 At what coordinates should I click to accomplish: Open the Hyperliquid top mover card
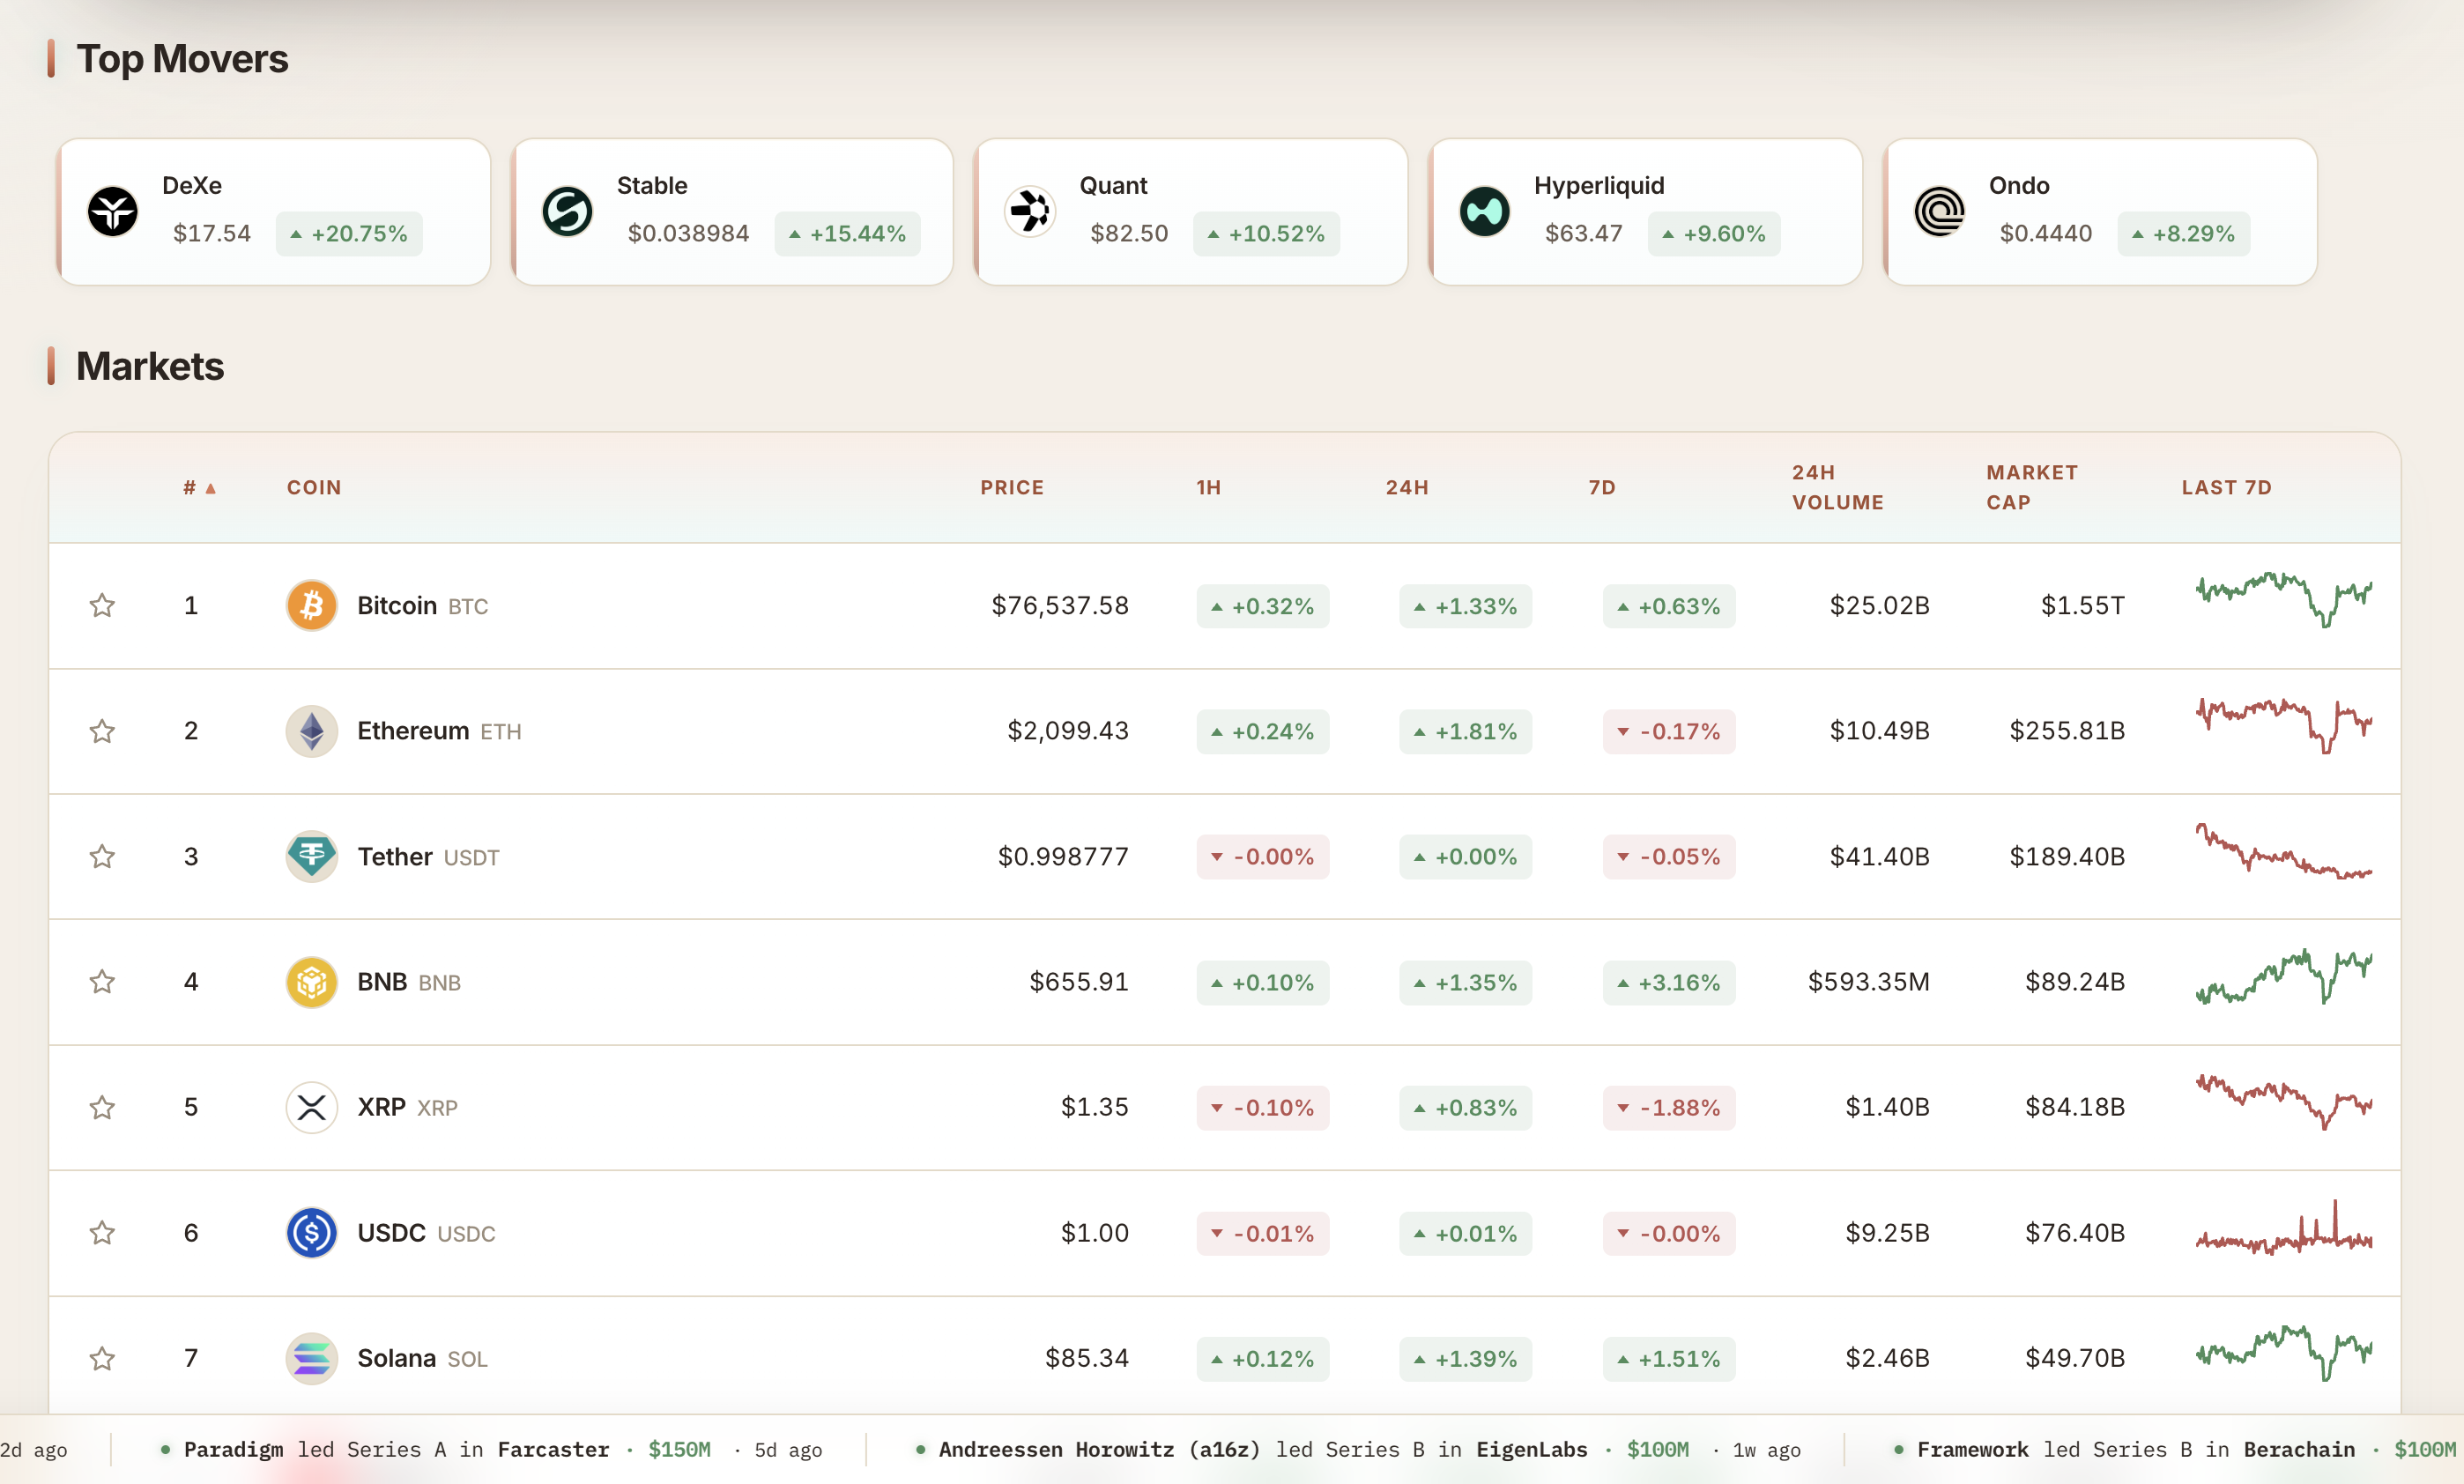pyautogui.click(x=1646, y=212)
